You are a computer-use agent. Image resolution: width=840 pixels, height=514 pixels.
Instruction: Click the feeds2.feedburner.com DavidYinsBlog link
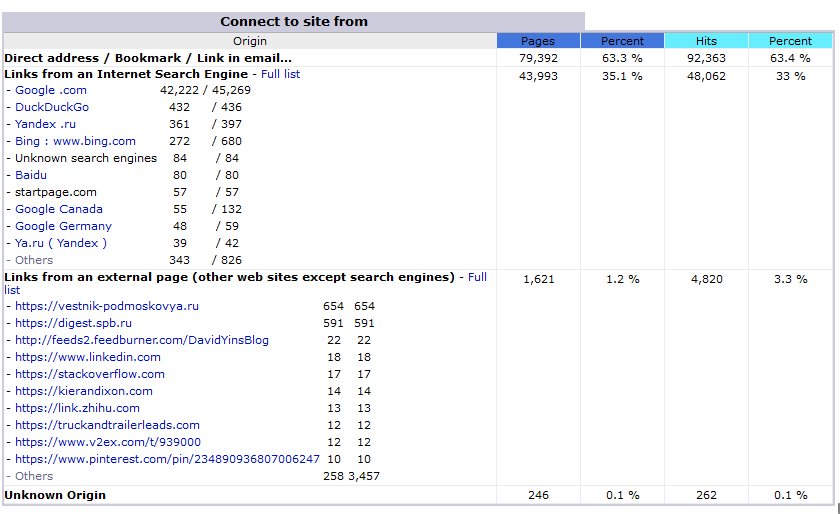click(x=142, y=340)
